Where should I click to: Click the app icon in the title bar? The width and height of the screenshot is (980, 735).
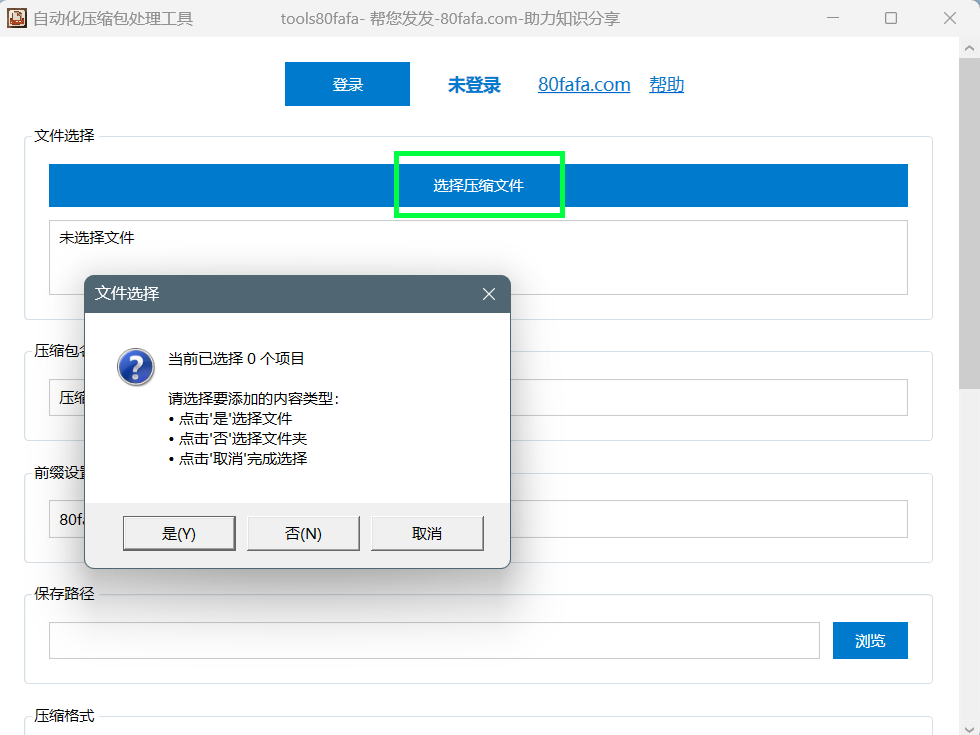pyautogui.click(x=17, y=18)
